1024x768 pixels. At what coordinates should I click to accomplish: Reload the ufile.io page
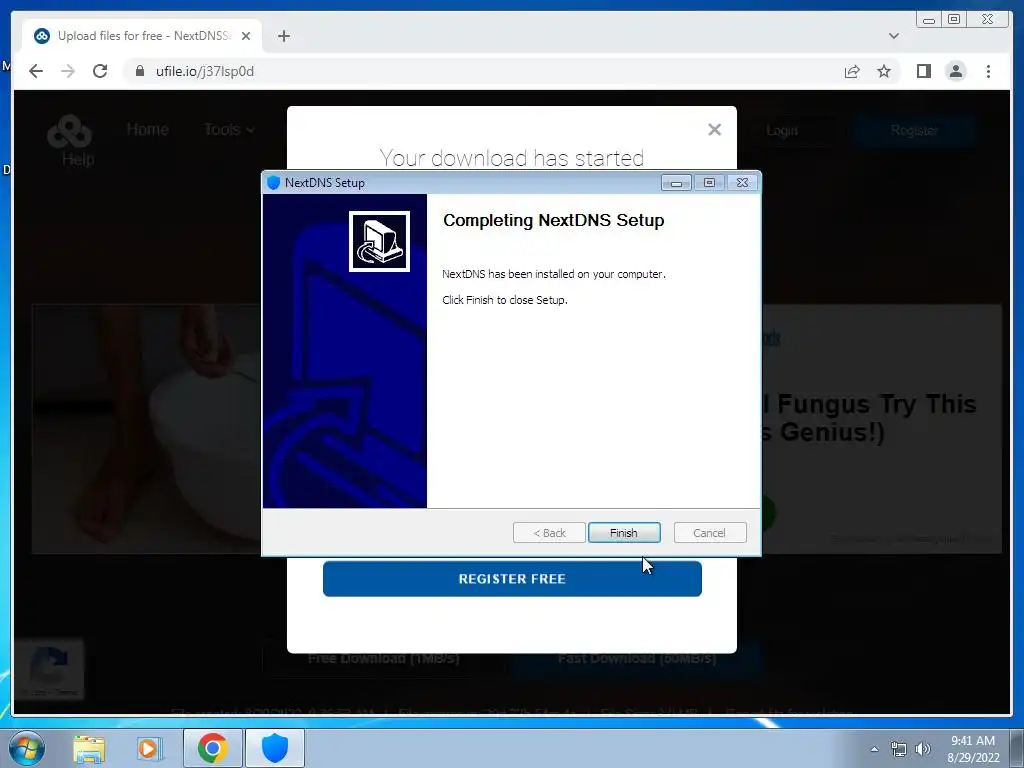pyautogui.click(x=100, y=71)
